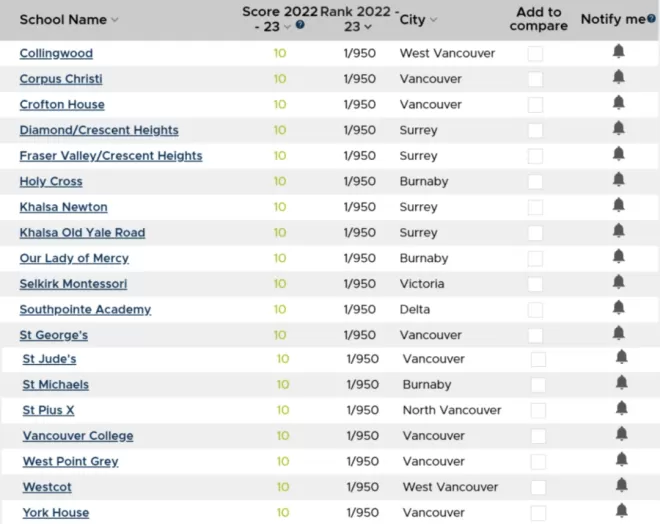Click the notify bell for Selkirk Montessori

pos(618,282)
